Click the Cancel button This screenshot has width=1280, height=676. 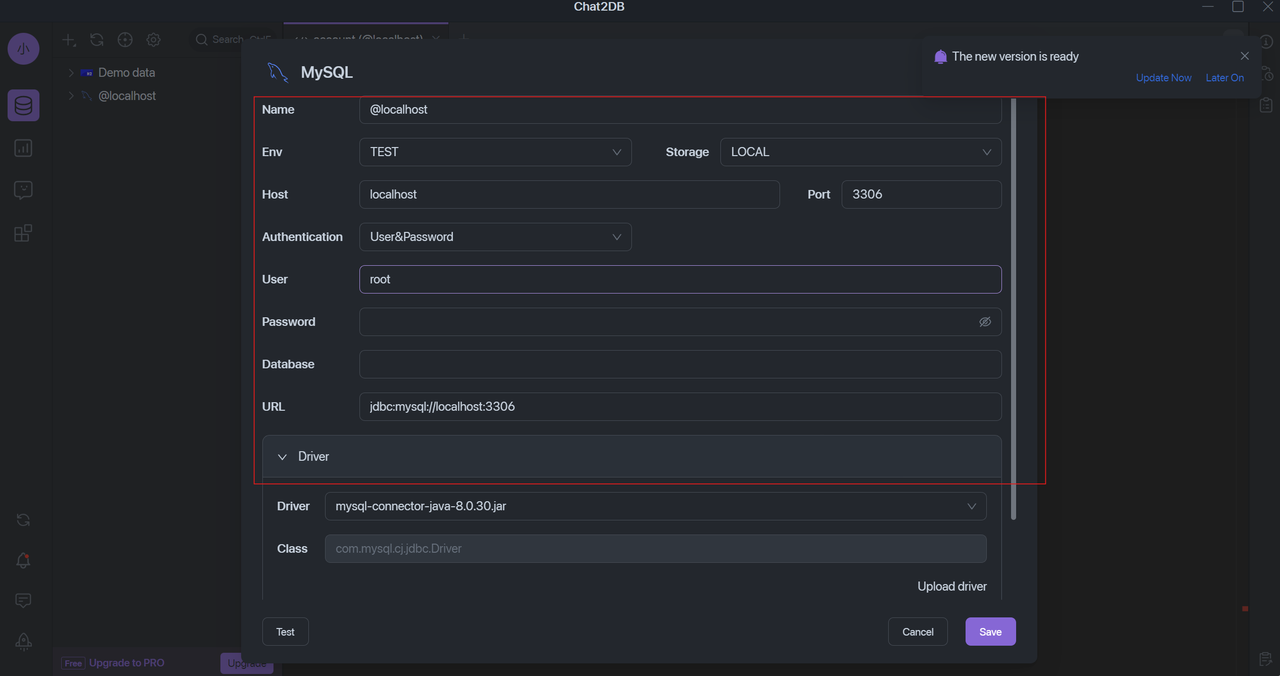tap(918, 632)
